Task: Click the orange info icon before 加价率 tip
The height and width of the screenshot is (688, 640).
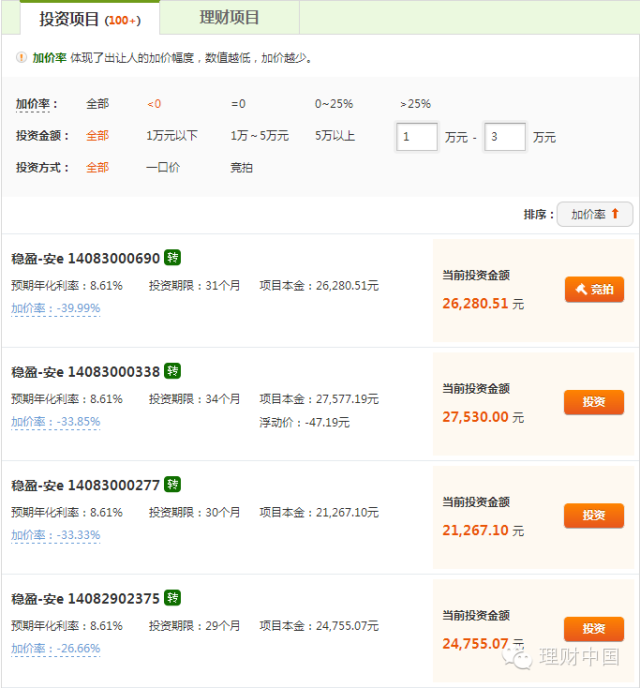Action: [21, 58]
